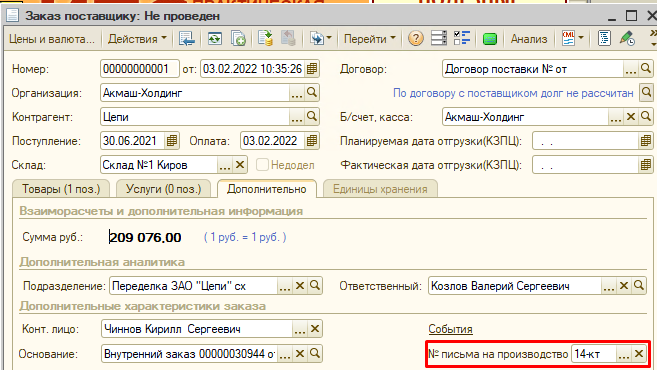The image size is (657, 370).
Task: Select the Дополнительно tab
Action: click(x=266, y=189)
